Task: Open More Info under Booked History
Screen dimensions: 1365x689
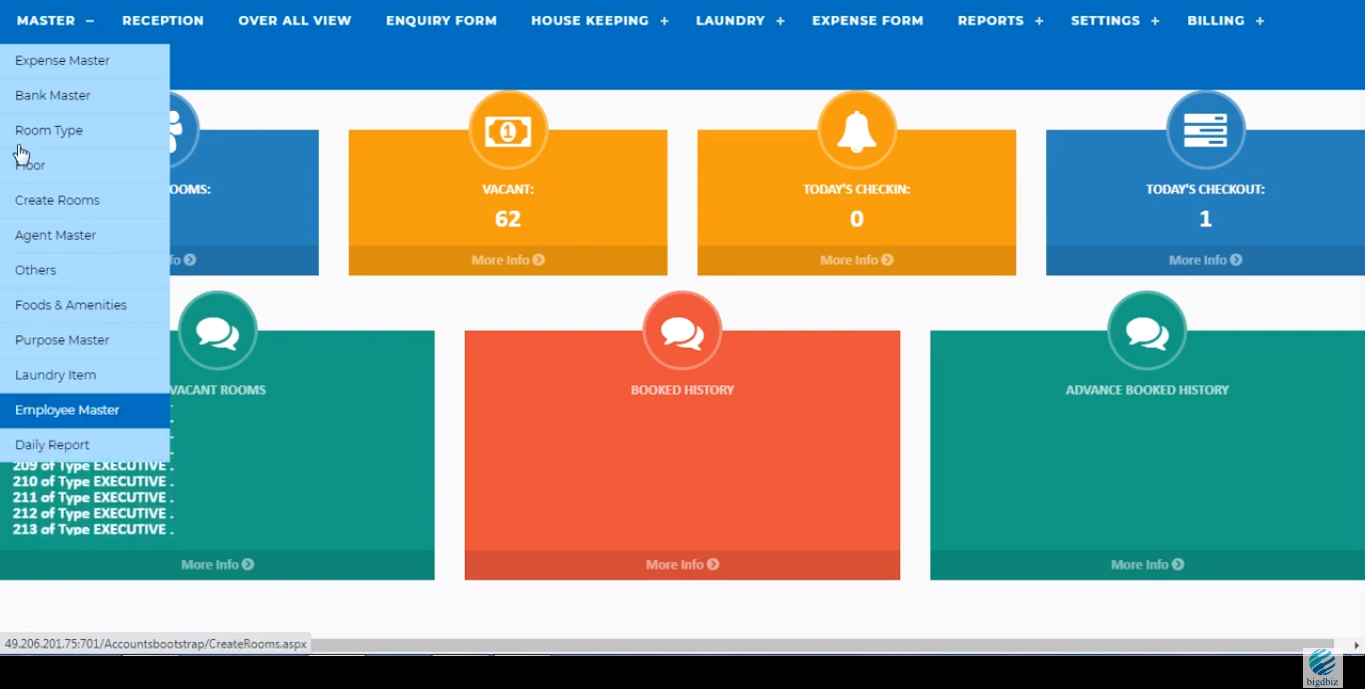Action: point(682,565)
